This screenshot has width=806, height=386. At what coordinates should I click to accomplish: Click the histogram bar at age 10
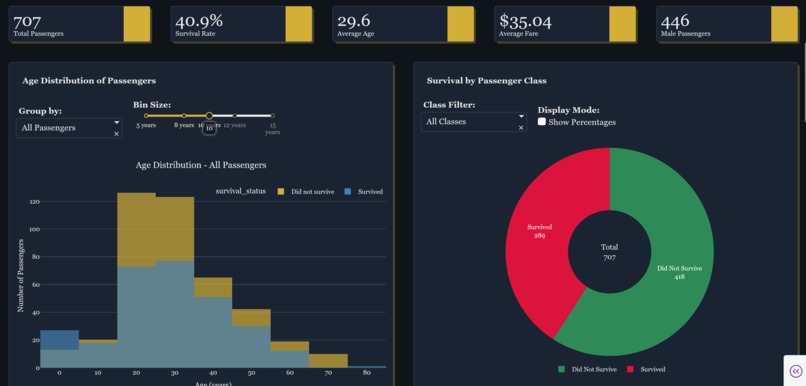(98, 354)
